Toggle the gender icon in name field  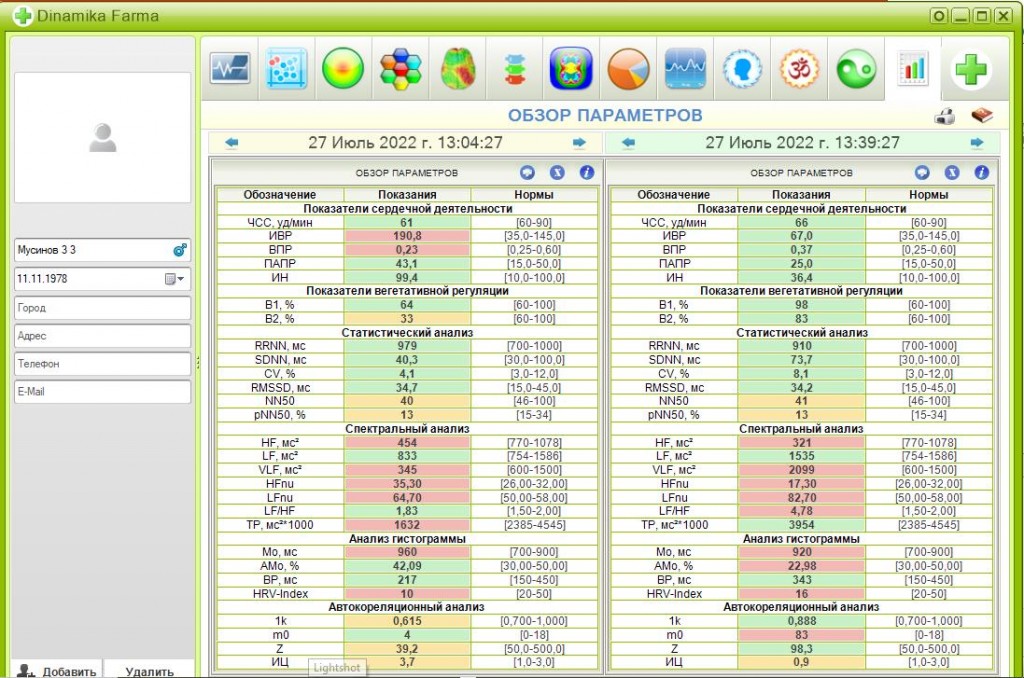pyautogui.click(x=180, y=250)
